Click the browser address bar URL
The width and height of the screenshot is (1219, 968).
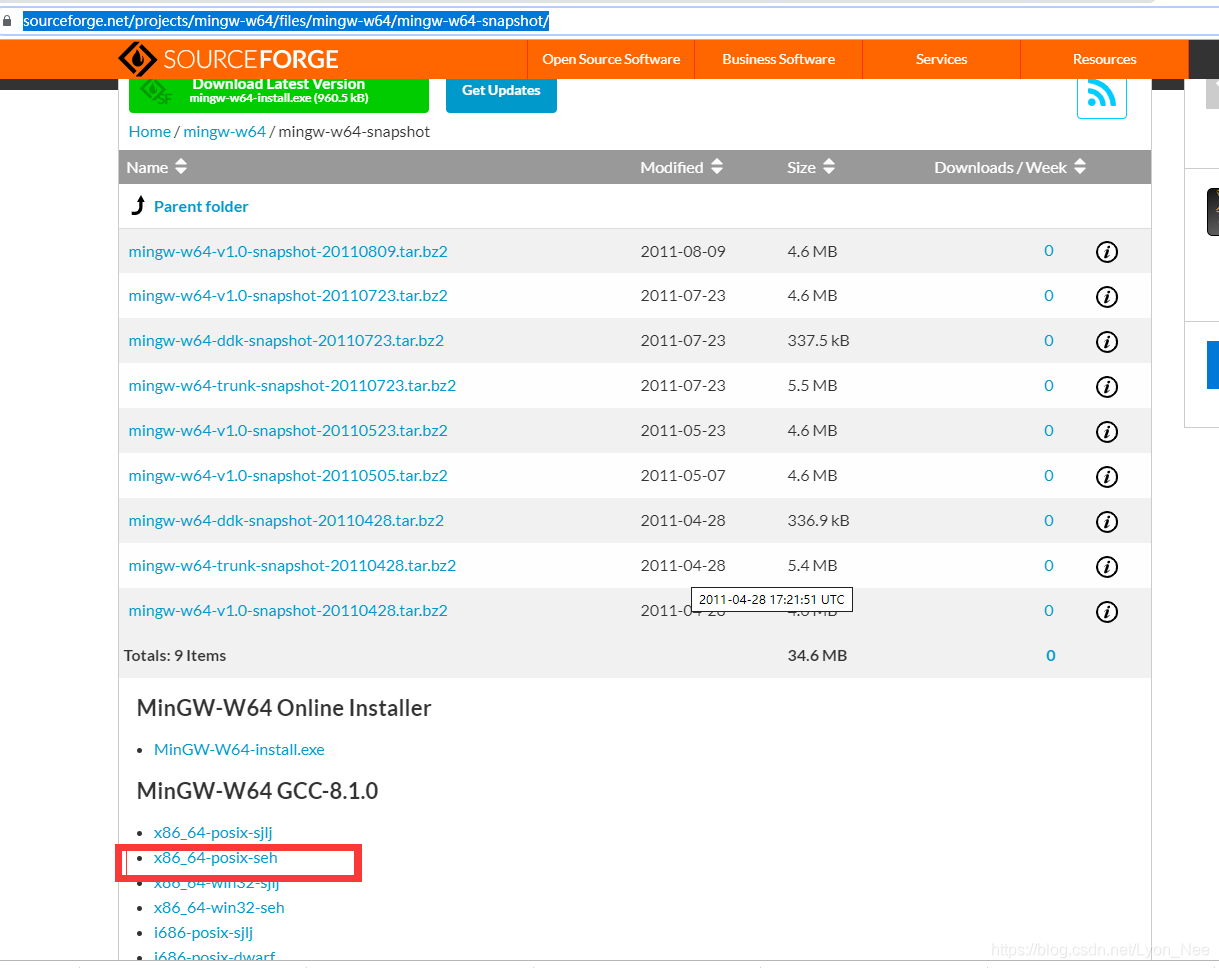[x=286, y=21]
